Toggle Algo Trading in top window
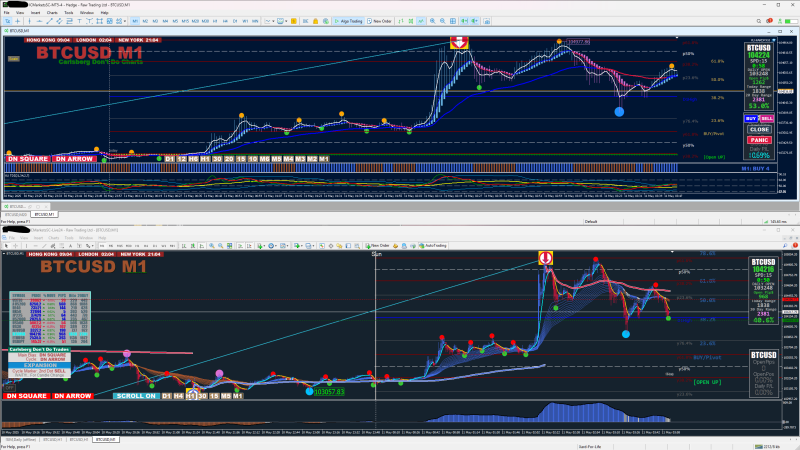800x450 pixels. pyautogui.click(x=348, y=21)
